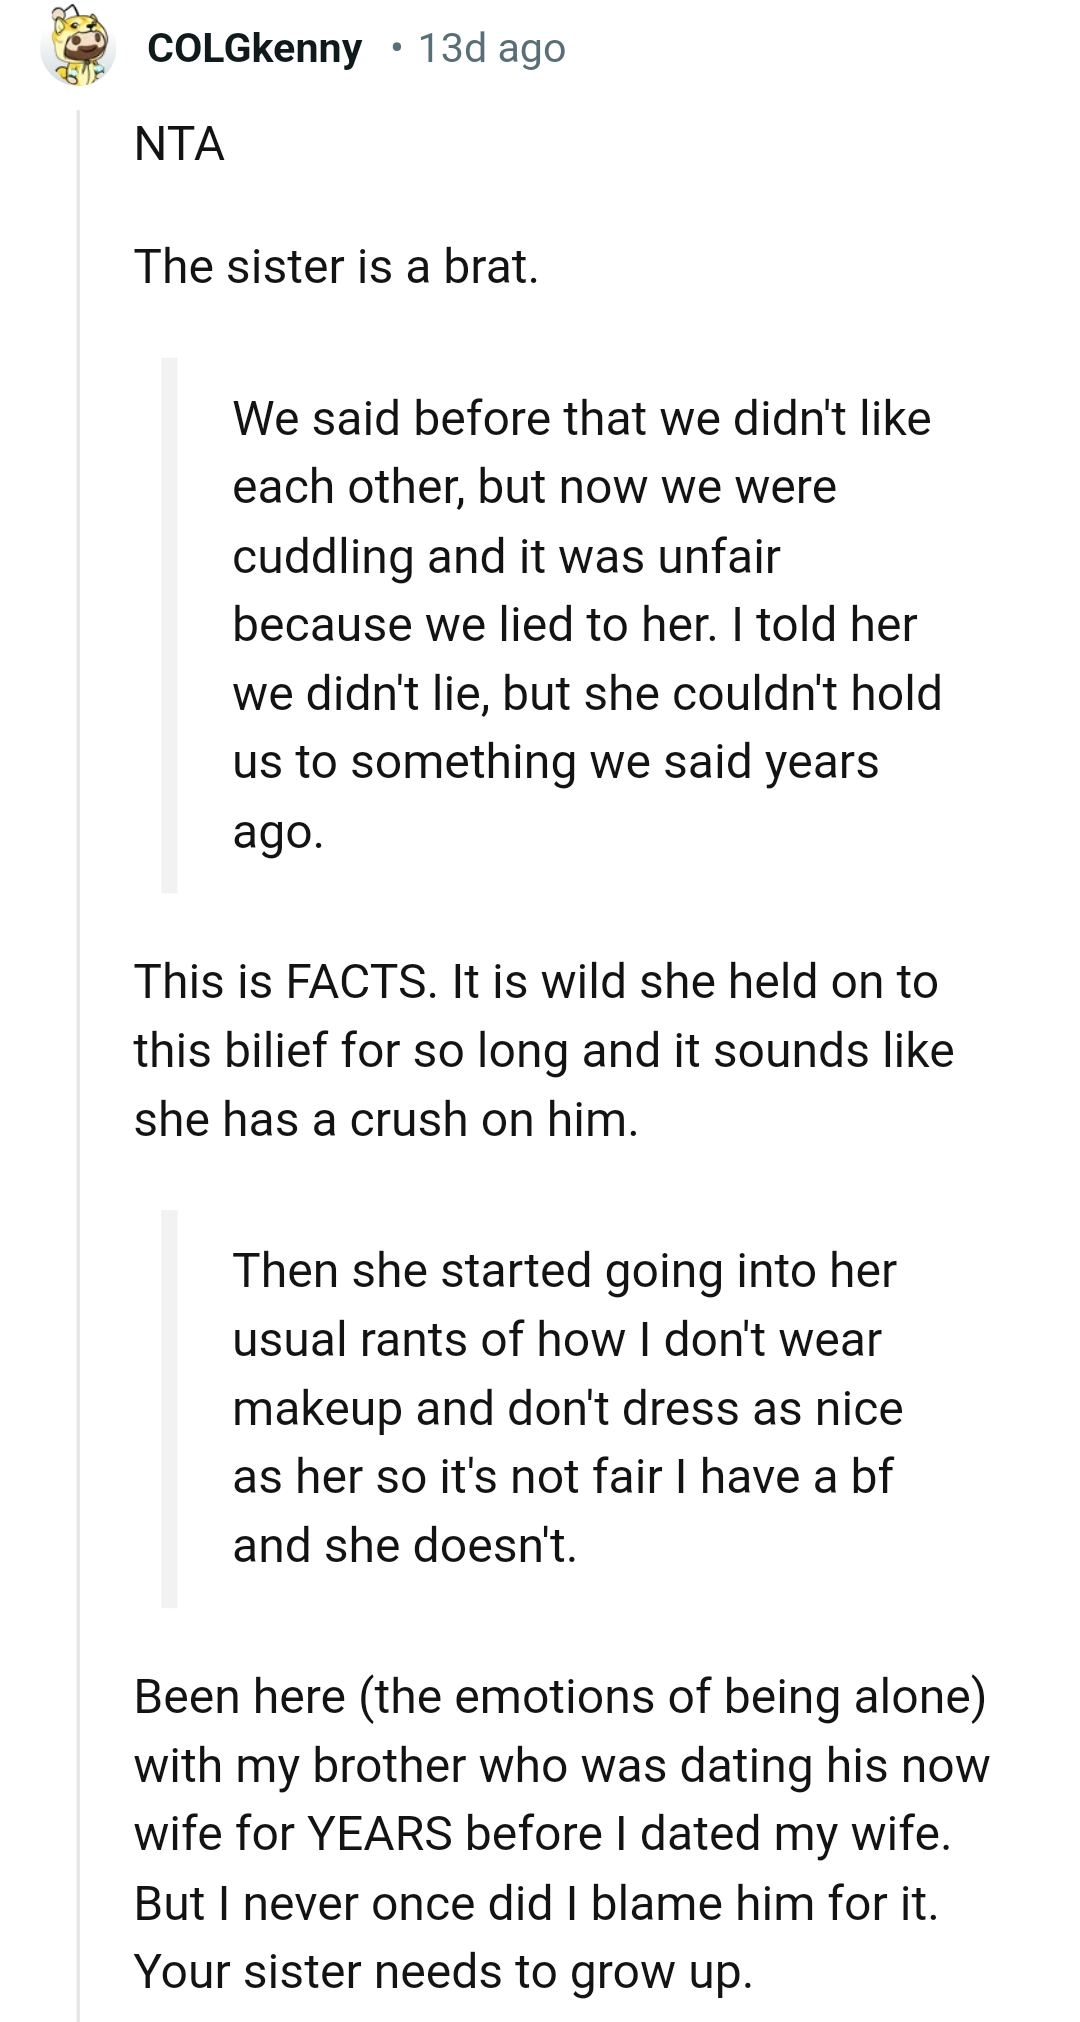Click the line The sister is a brat
The width and height of the screenshot is (1080, 2022).
click(x=338, y=265)
